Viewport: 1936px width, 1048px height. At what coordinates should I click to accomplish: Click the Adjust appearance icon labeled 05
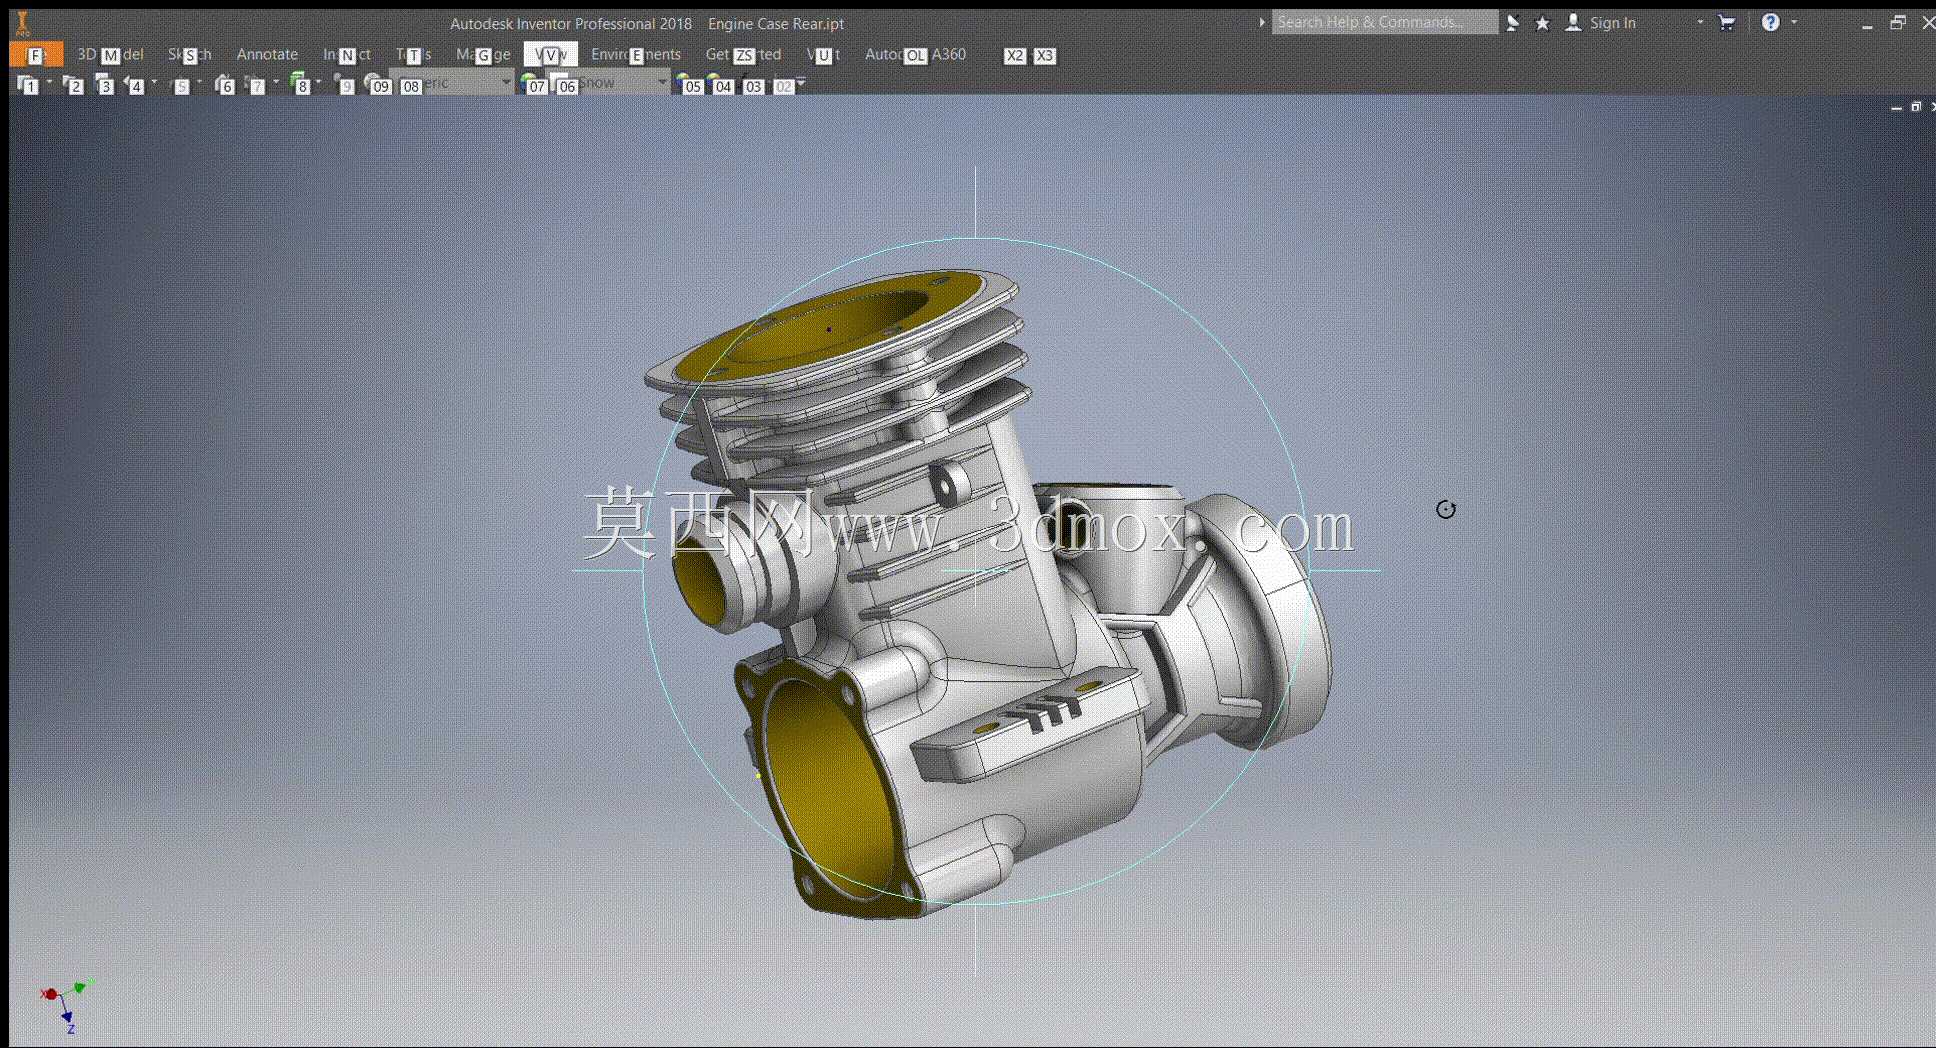(689, 84)
